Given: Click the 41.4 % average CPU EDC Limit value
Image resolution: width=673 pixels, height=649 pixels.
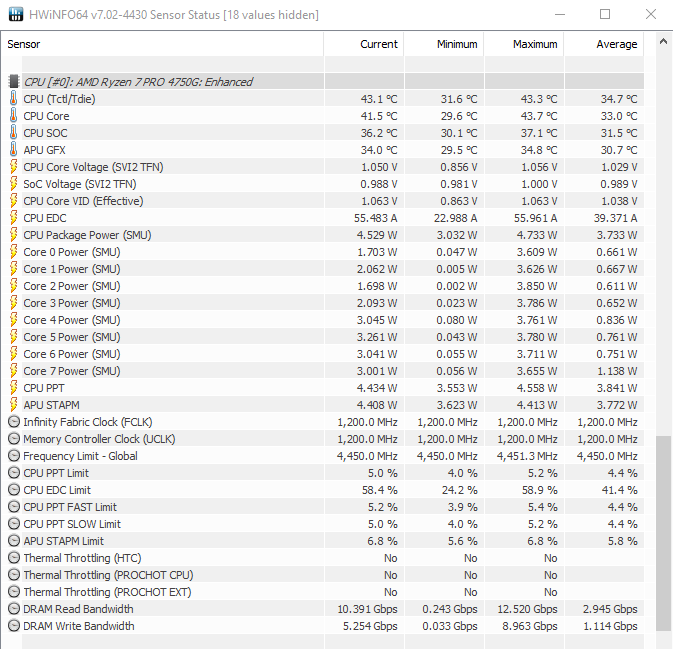Looking at the screenshot, I should pyautogui.click(x=622, y=490).
